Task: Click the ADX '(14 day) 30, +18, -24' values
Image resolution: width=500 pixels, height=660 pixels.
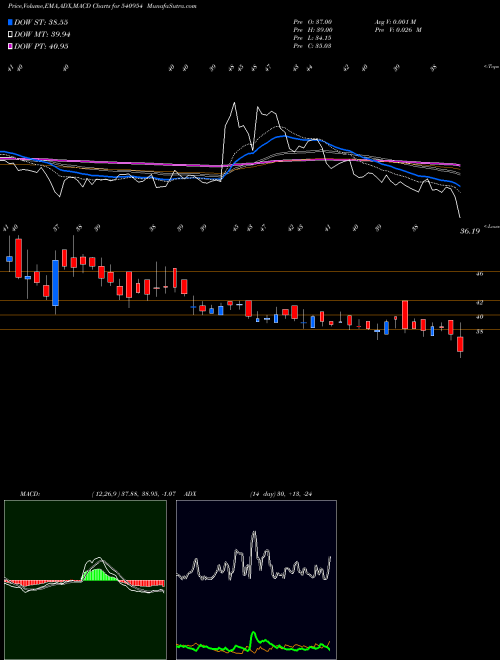Action: point(280,494)
